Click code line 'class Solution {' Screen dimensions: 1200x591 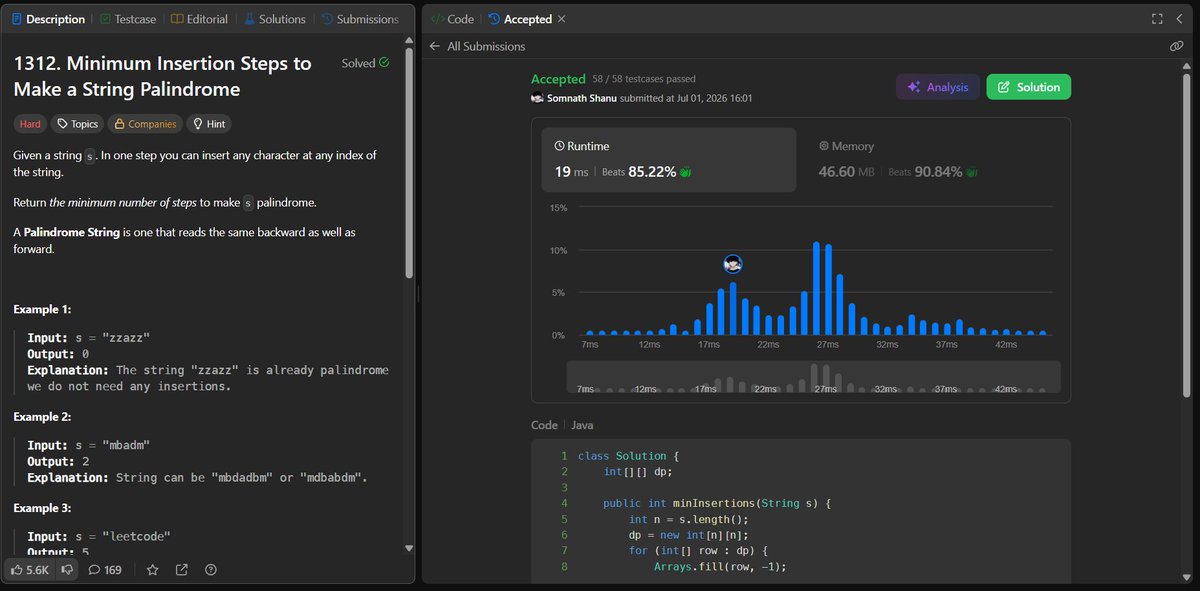coord(628,456)
